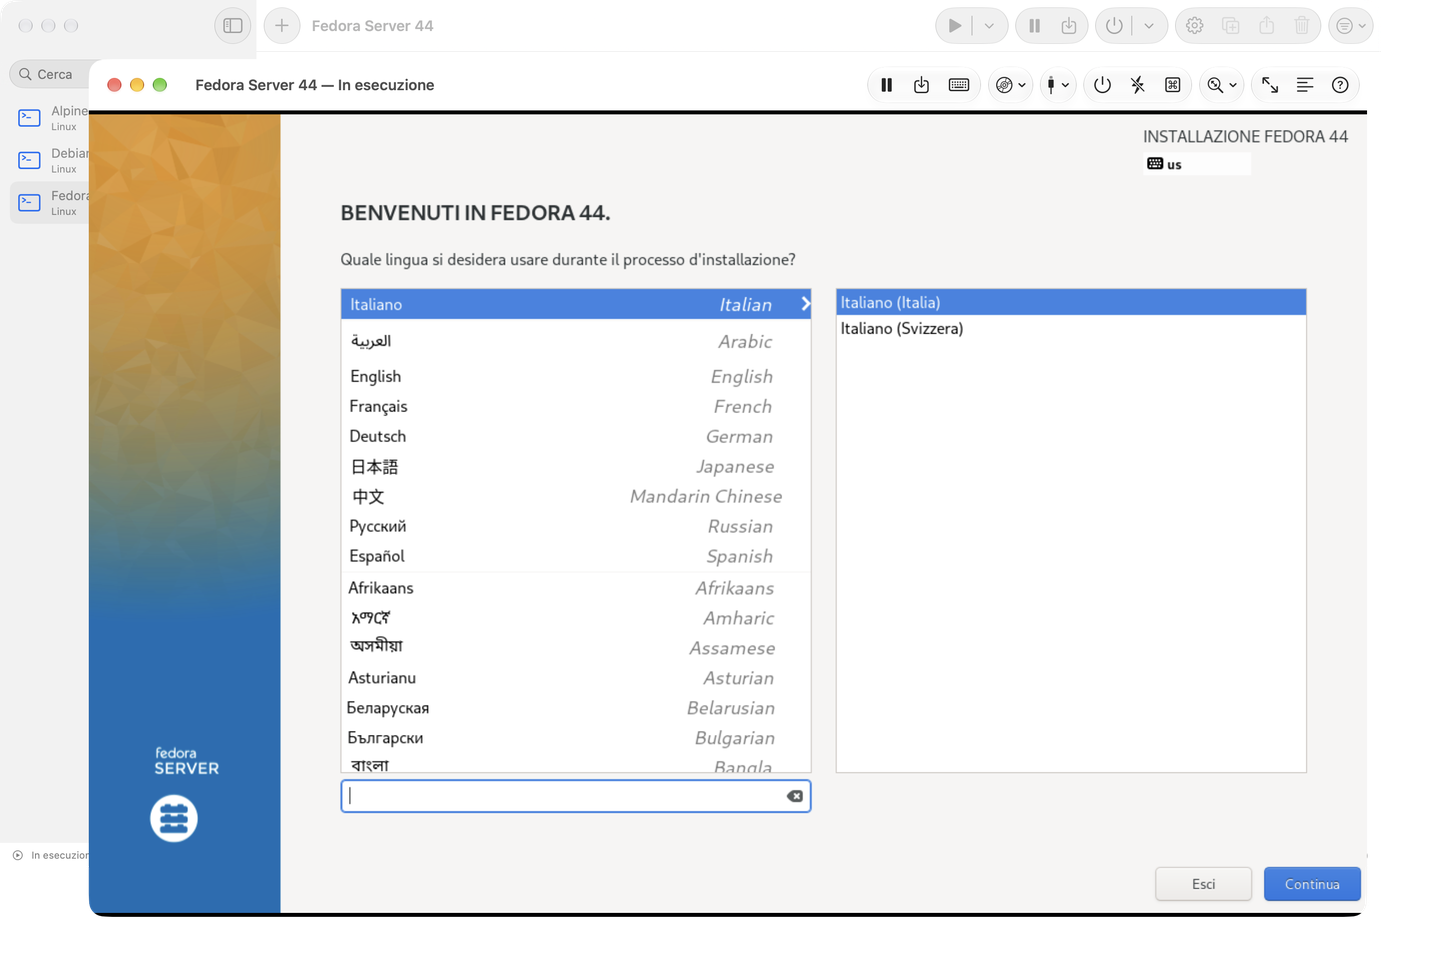The height and width of the screenshot is (976, 1440).
Task: Choose Deutsch as installation language
Action: (575, 436)
